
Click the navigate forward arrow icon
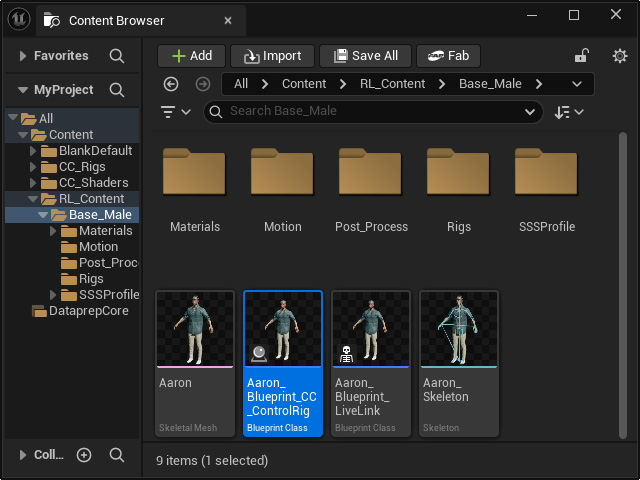(203, 84)
